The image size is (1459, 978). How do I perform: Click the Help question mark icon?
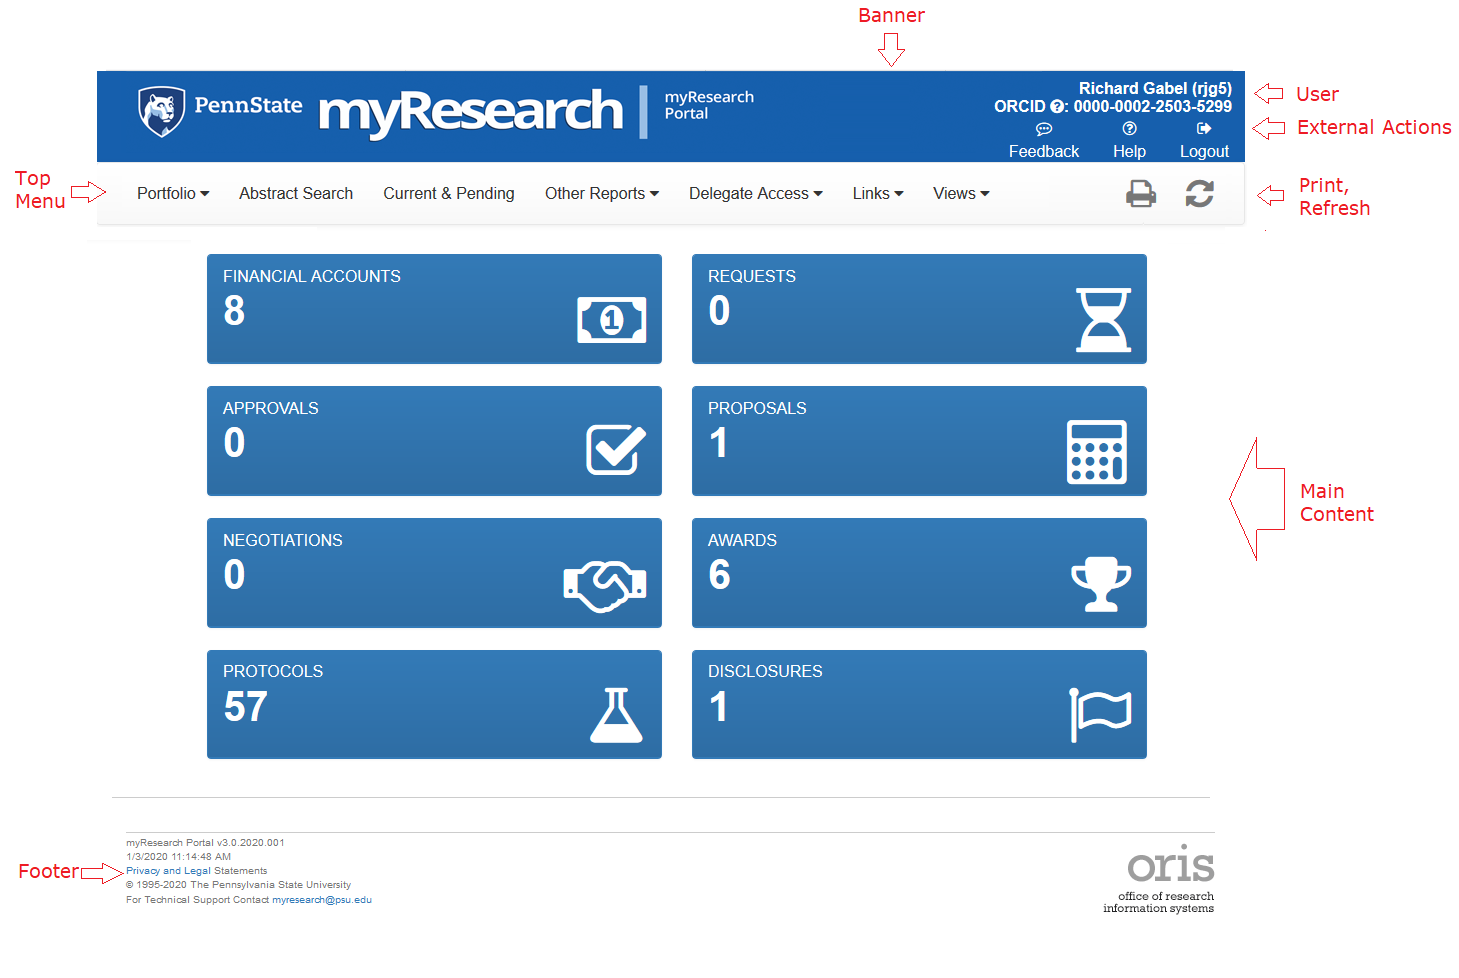(x=1128, y=129)
